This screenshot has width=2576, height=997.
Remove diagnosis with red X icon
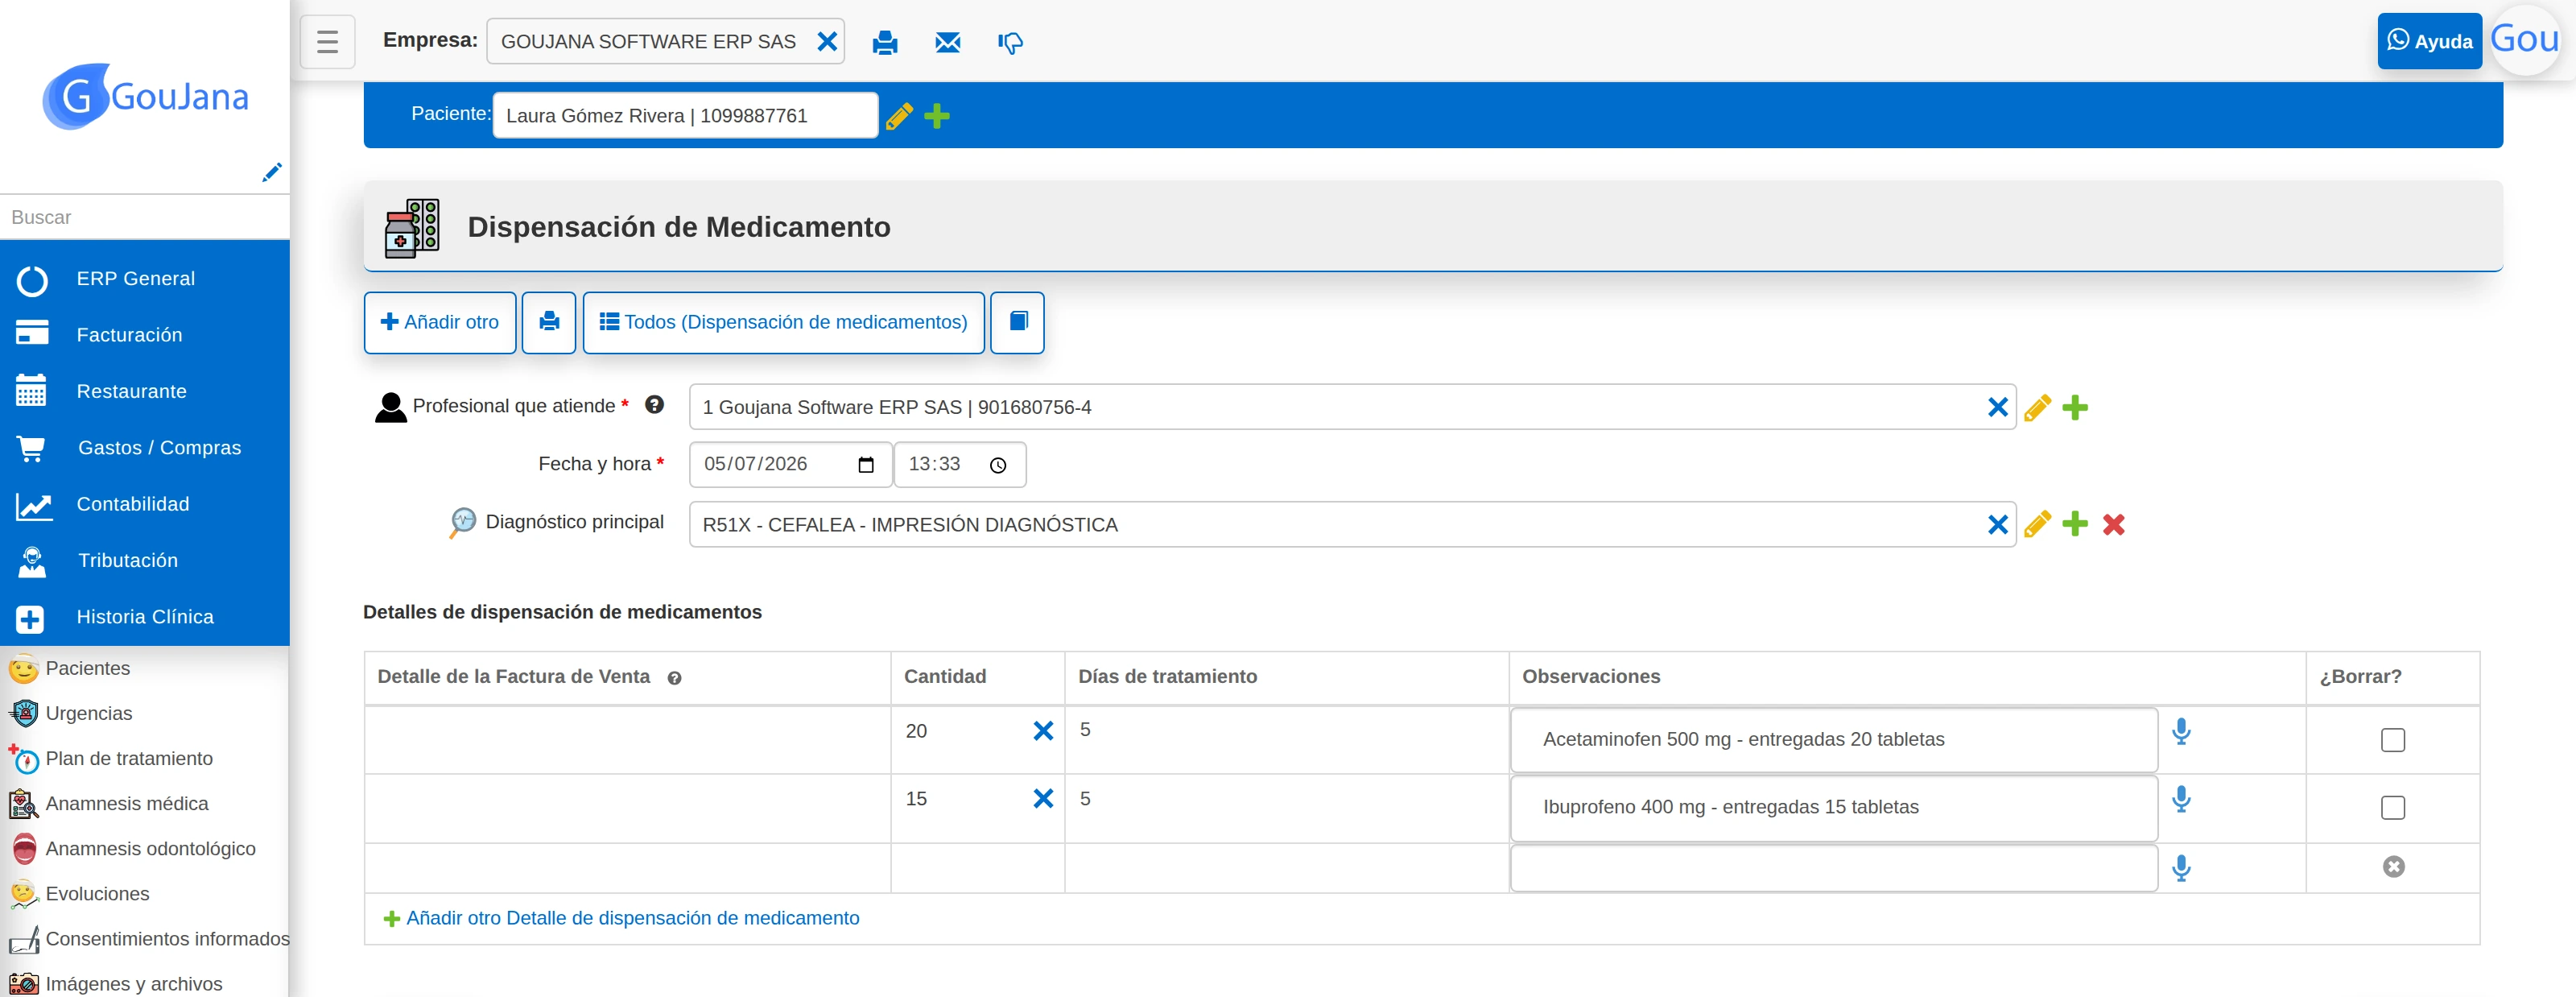pyautogui.click(x=2113, y=525)
